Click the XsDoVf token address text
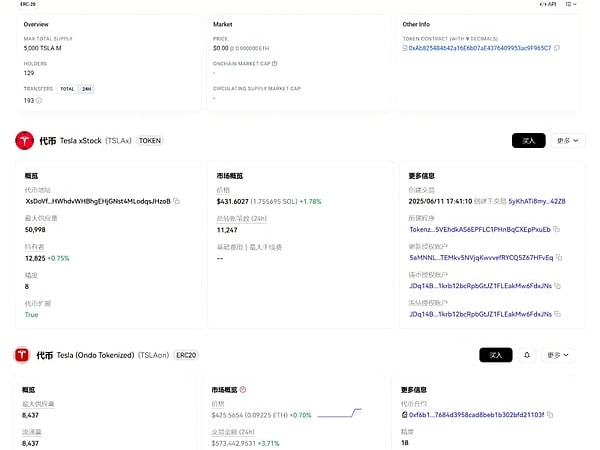Screen dimensions: 600x450 click(98, 201)
